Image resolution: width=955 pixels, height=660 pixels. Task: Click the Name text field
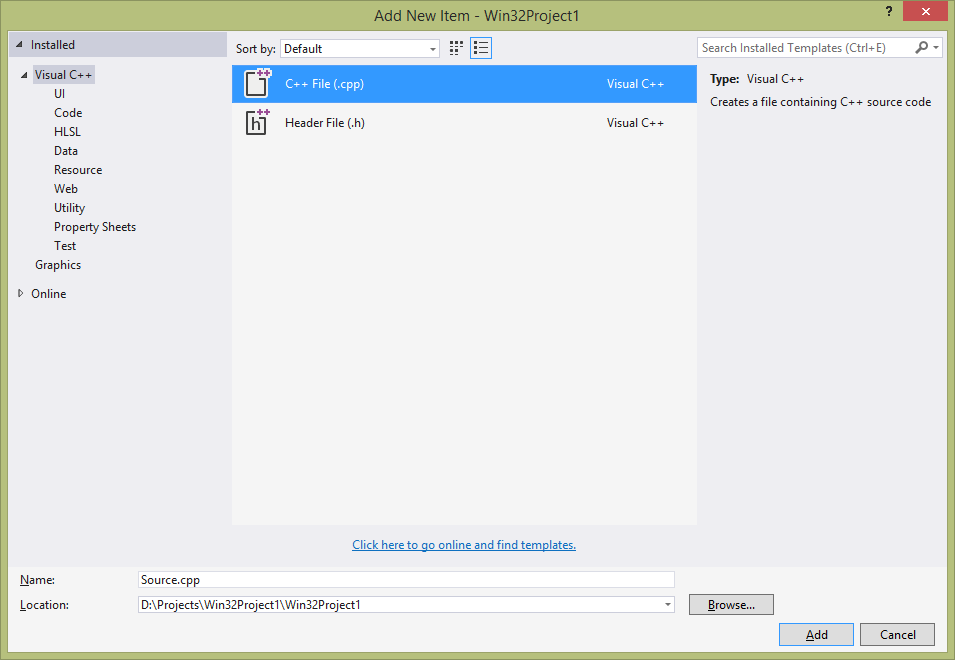(x=406, y=580)
